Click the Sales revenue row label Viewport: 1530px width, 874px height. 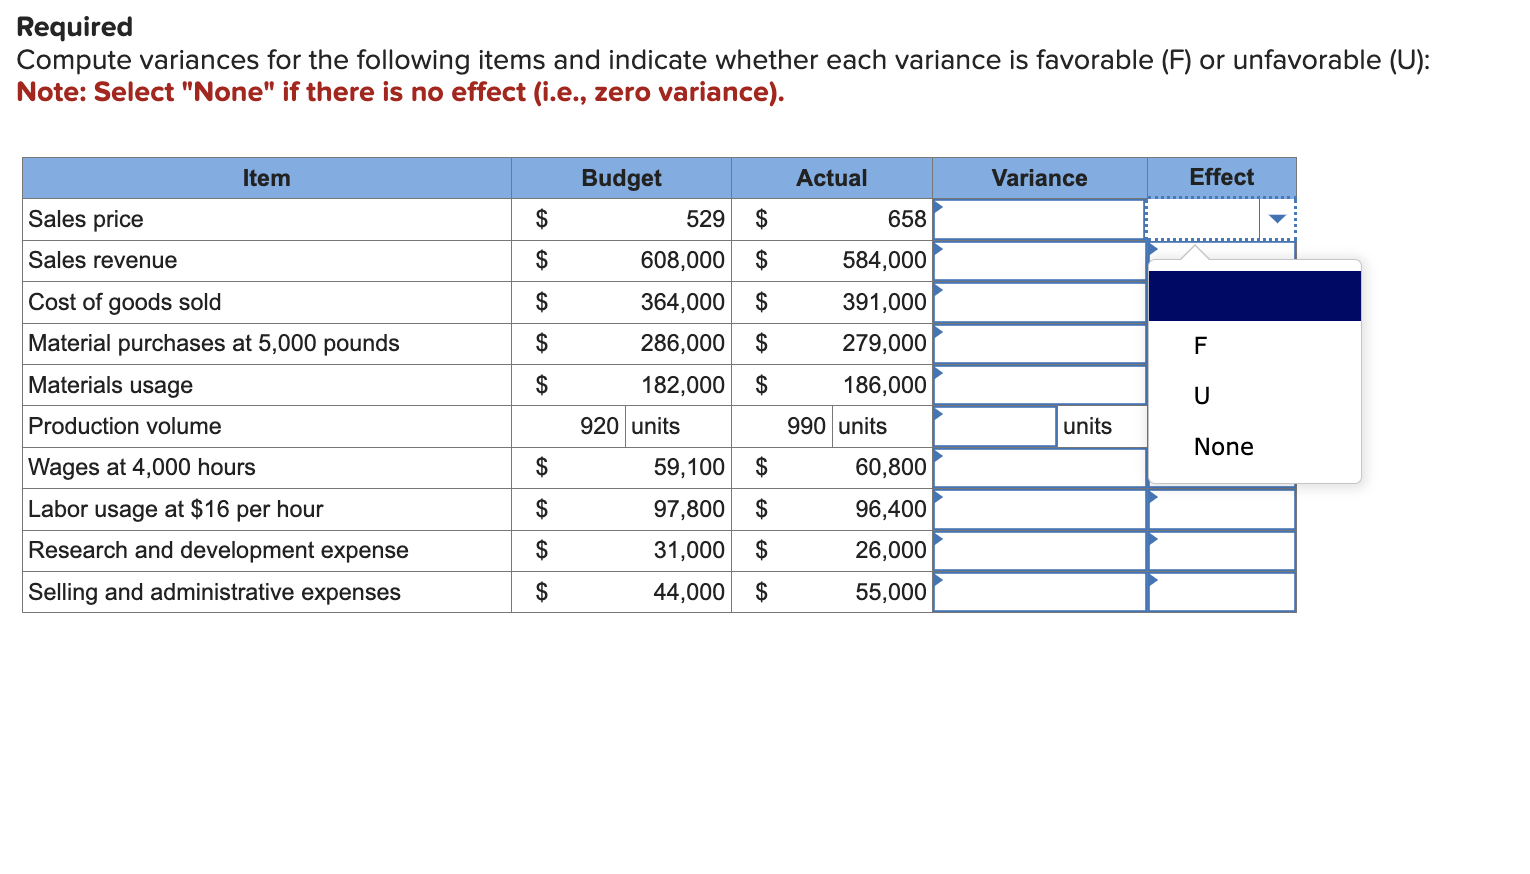click(103, 260)
